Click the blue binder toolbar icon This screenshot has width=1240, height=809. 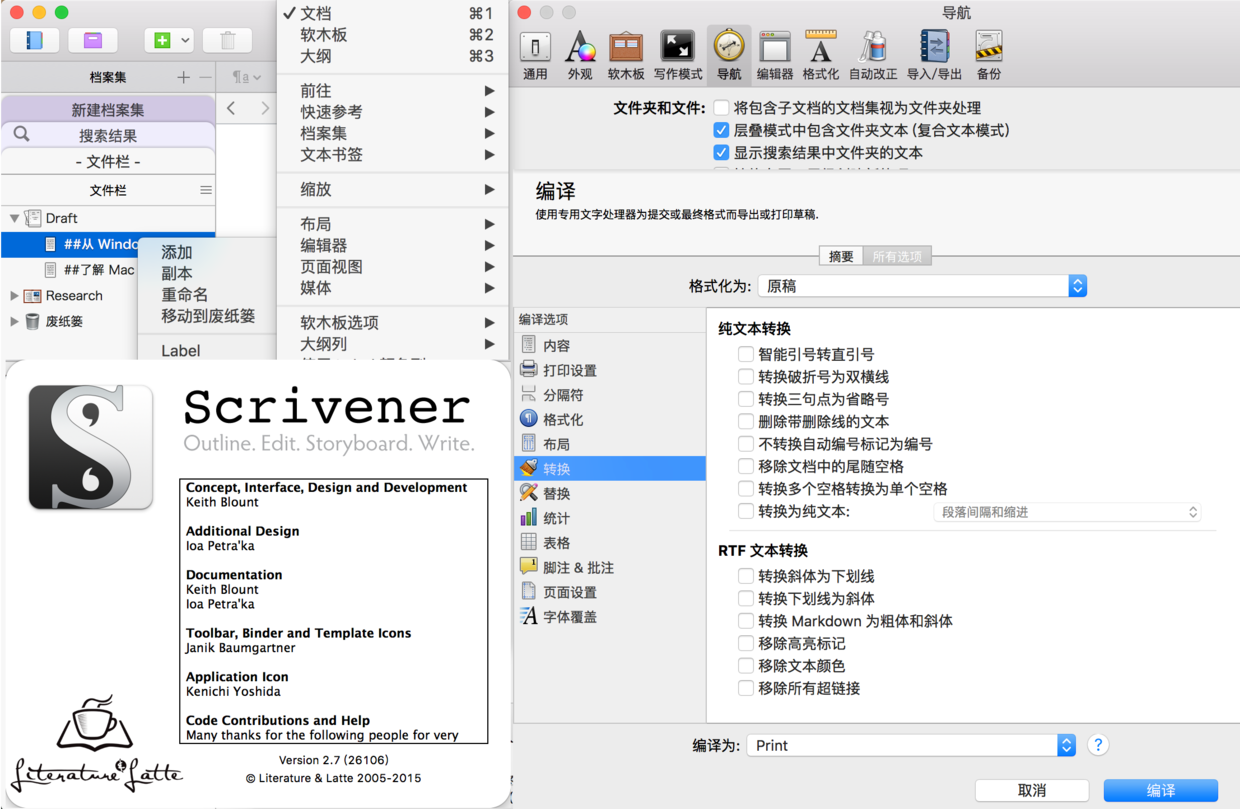[x=35, y=40]
